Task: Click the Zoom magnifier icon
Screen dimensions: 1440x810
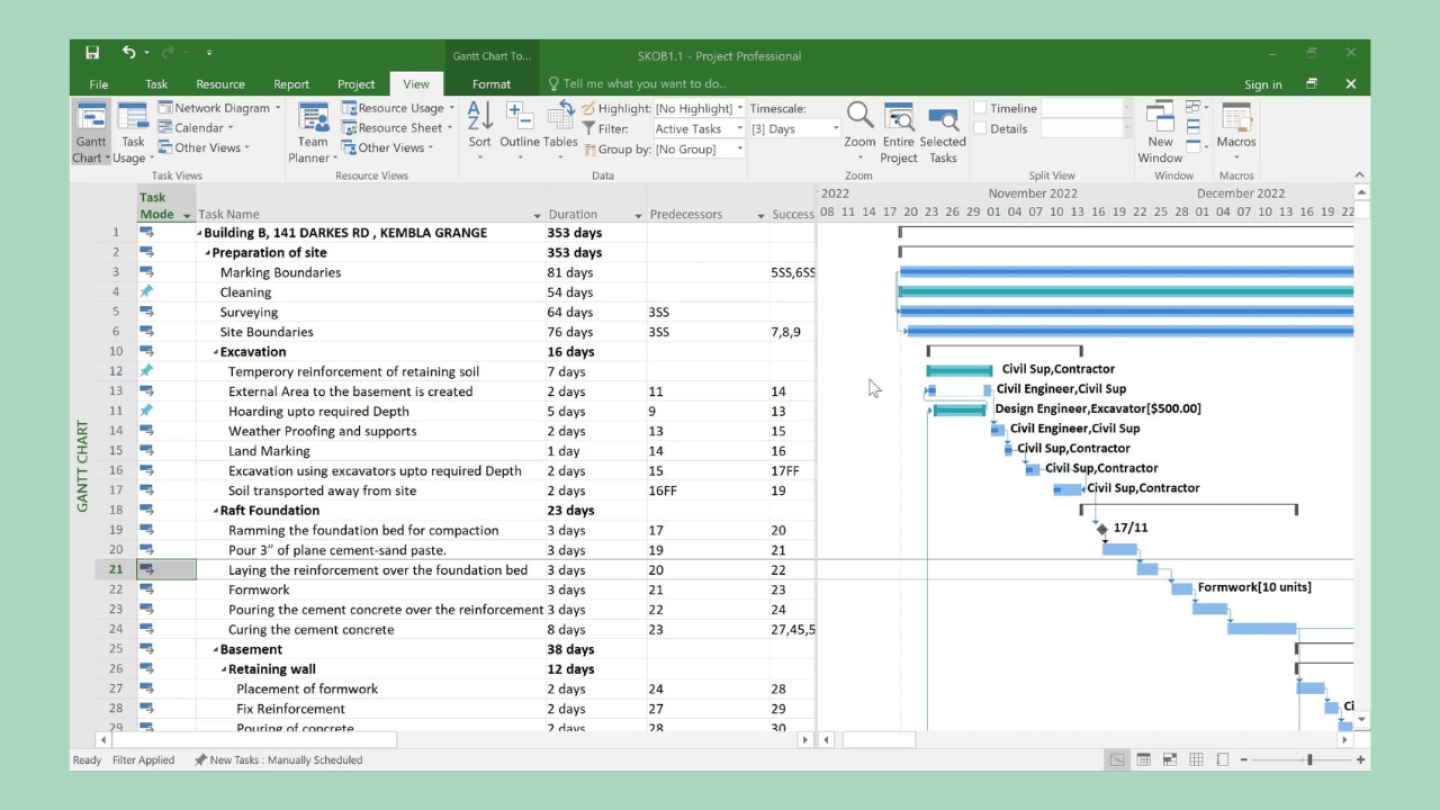Action: coord(859,117)
